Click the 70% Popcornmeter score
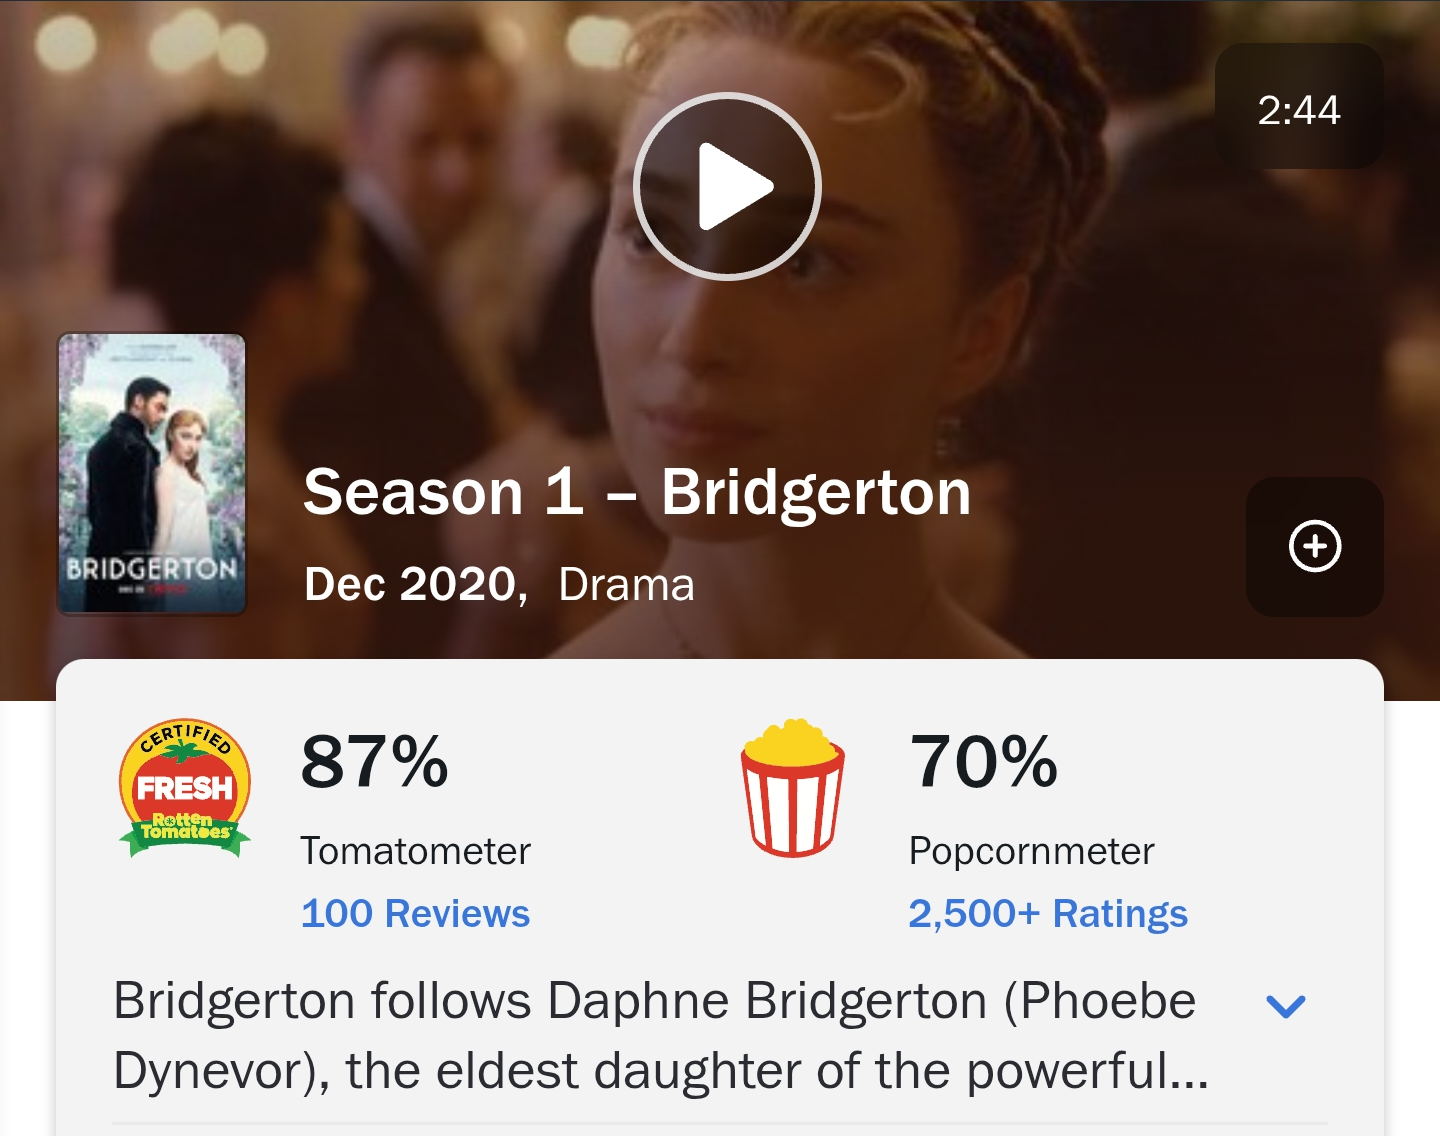This screenshot has height=1136, width=1440. click(x=984, y=762)
